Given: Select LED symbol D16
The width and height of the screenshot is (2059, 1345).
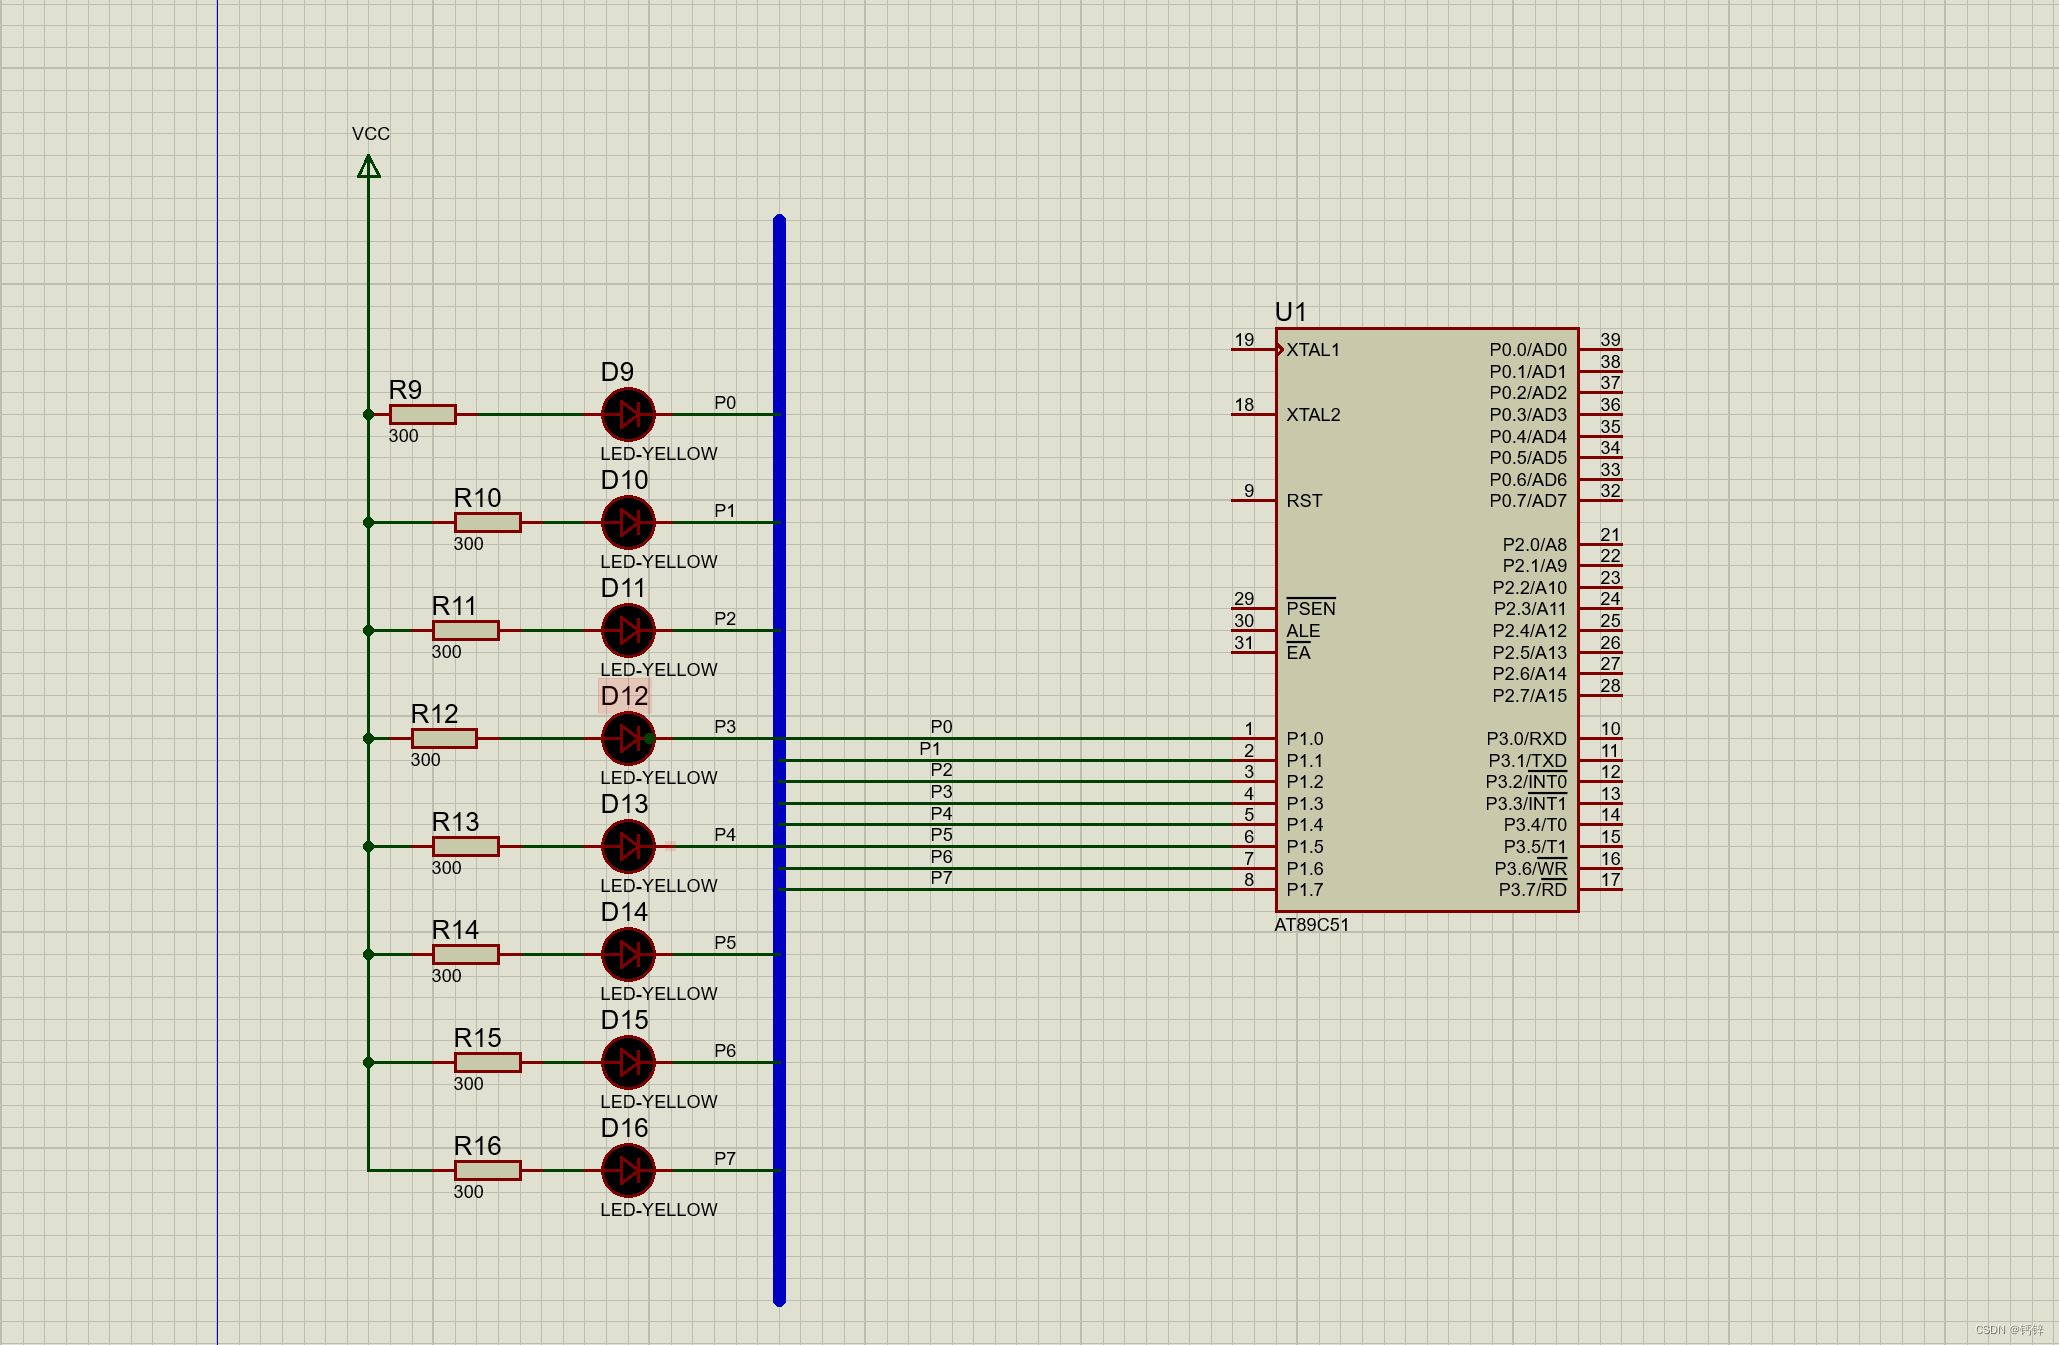Looking at the screenshot, I should click(628, 1170).
